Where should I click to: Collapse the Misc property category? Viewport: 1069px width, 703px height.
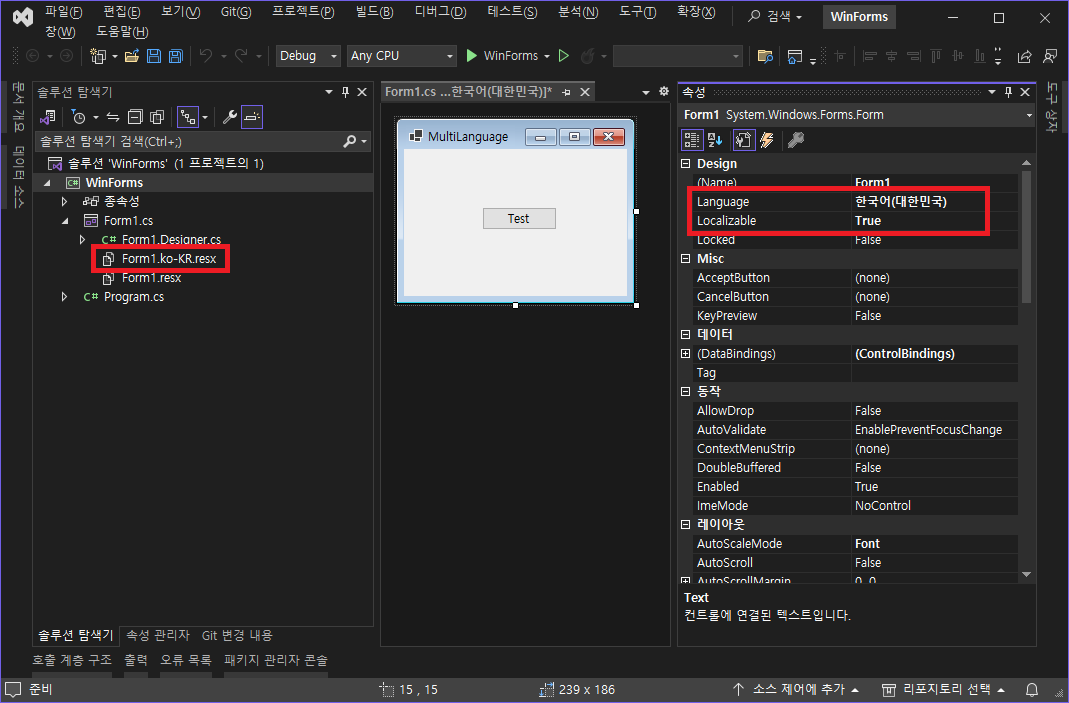[686, 258]
